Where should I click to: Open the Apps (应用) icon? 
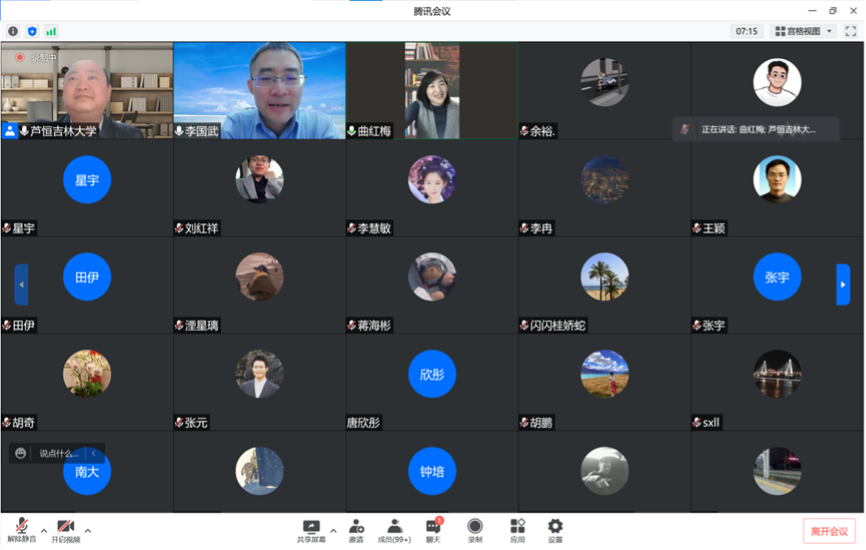coord(517,529)
